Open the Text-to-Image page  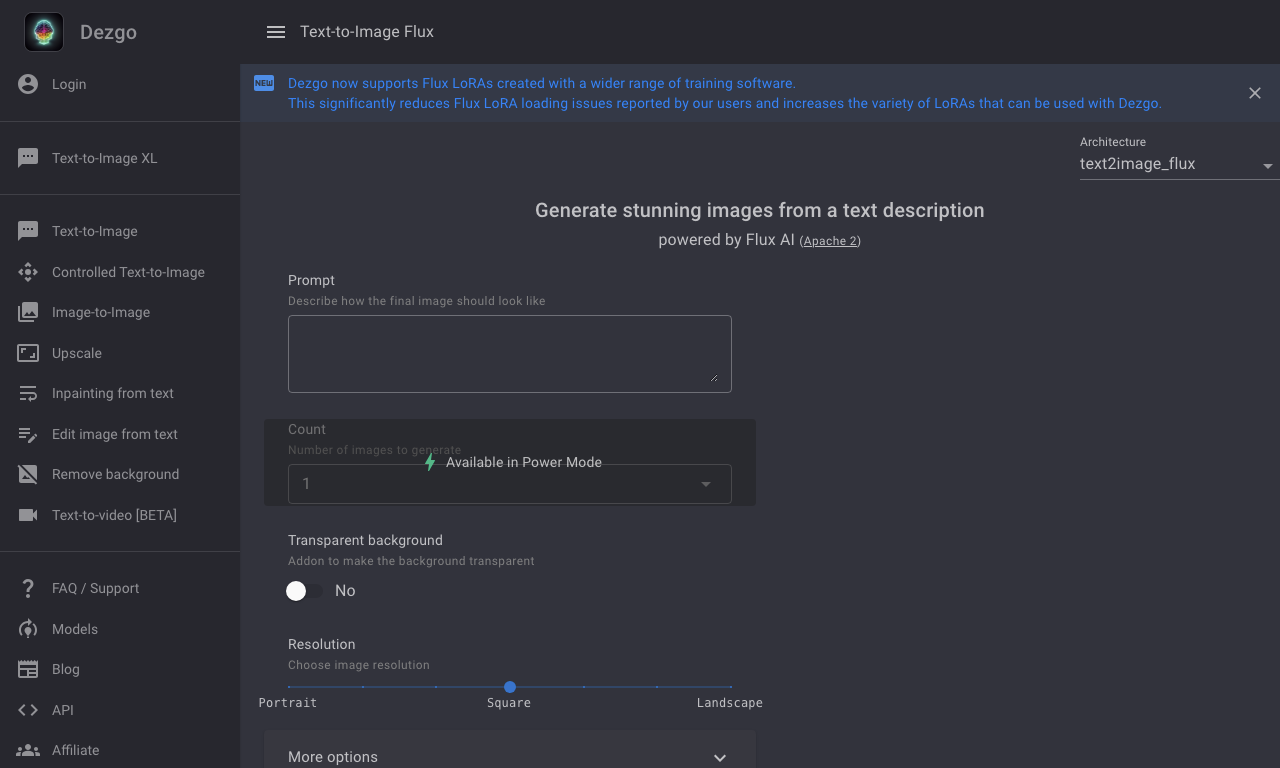point(120,231)
